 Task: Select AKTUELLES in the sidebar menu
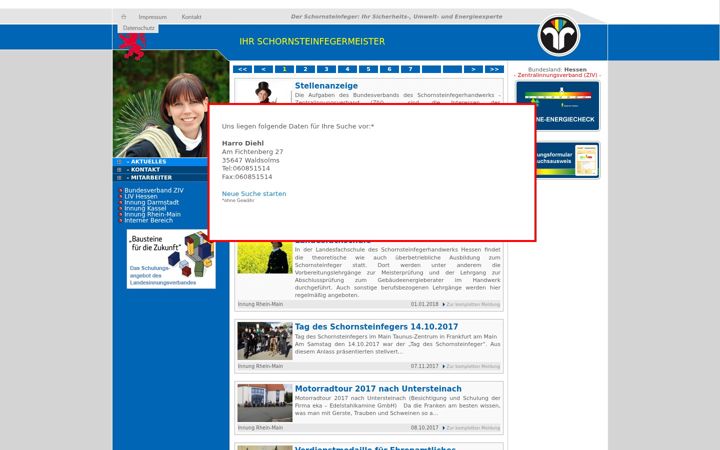pos(146,162)
